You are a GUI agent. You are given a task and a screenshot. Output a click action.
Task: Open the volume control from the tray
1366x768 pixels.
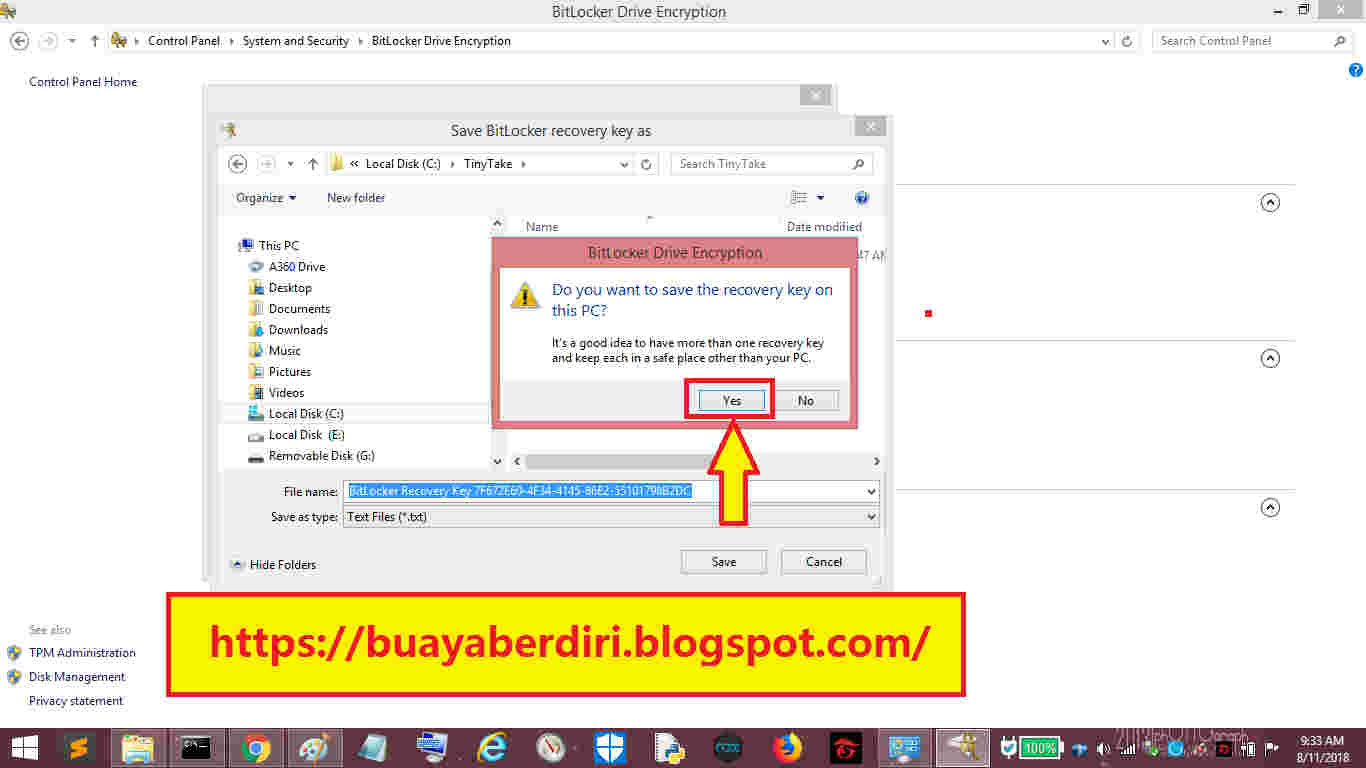[x=1103, y=747]
